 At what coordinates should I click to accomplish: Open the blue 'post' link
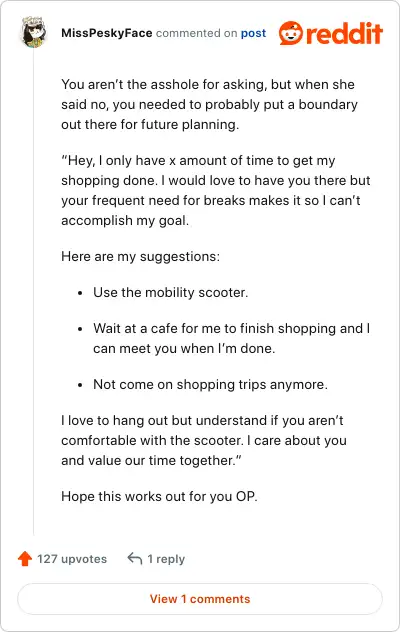pyautogui.click(x=253, y=33)
